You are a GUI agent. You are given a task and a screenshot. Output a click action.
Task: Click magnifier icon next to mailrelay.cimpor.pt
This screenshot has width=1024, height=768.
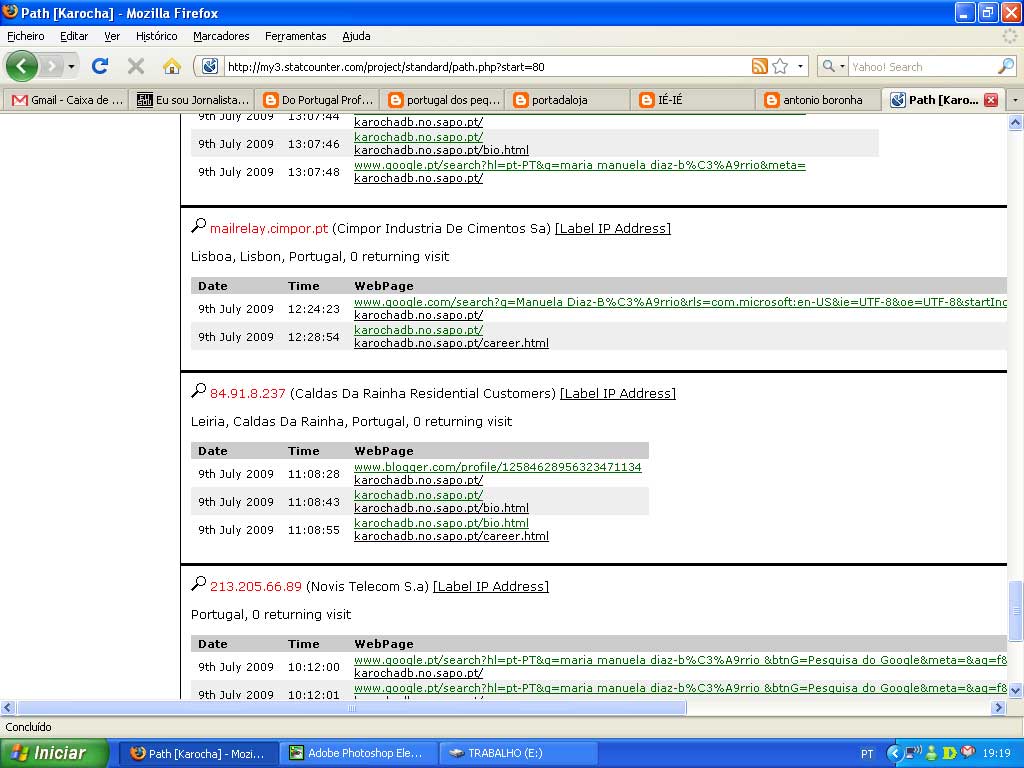click(x=199, y=226)
